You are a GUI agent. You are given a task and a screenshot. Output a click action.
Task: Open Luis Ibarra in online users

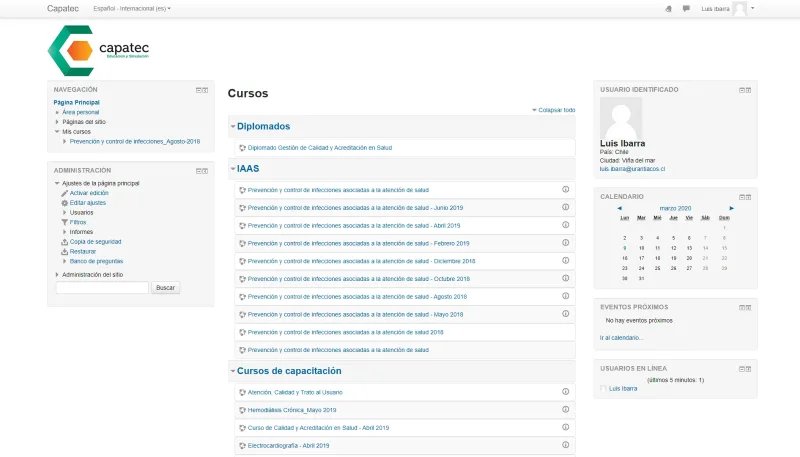[x=623, y=389]
